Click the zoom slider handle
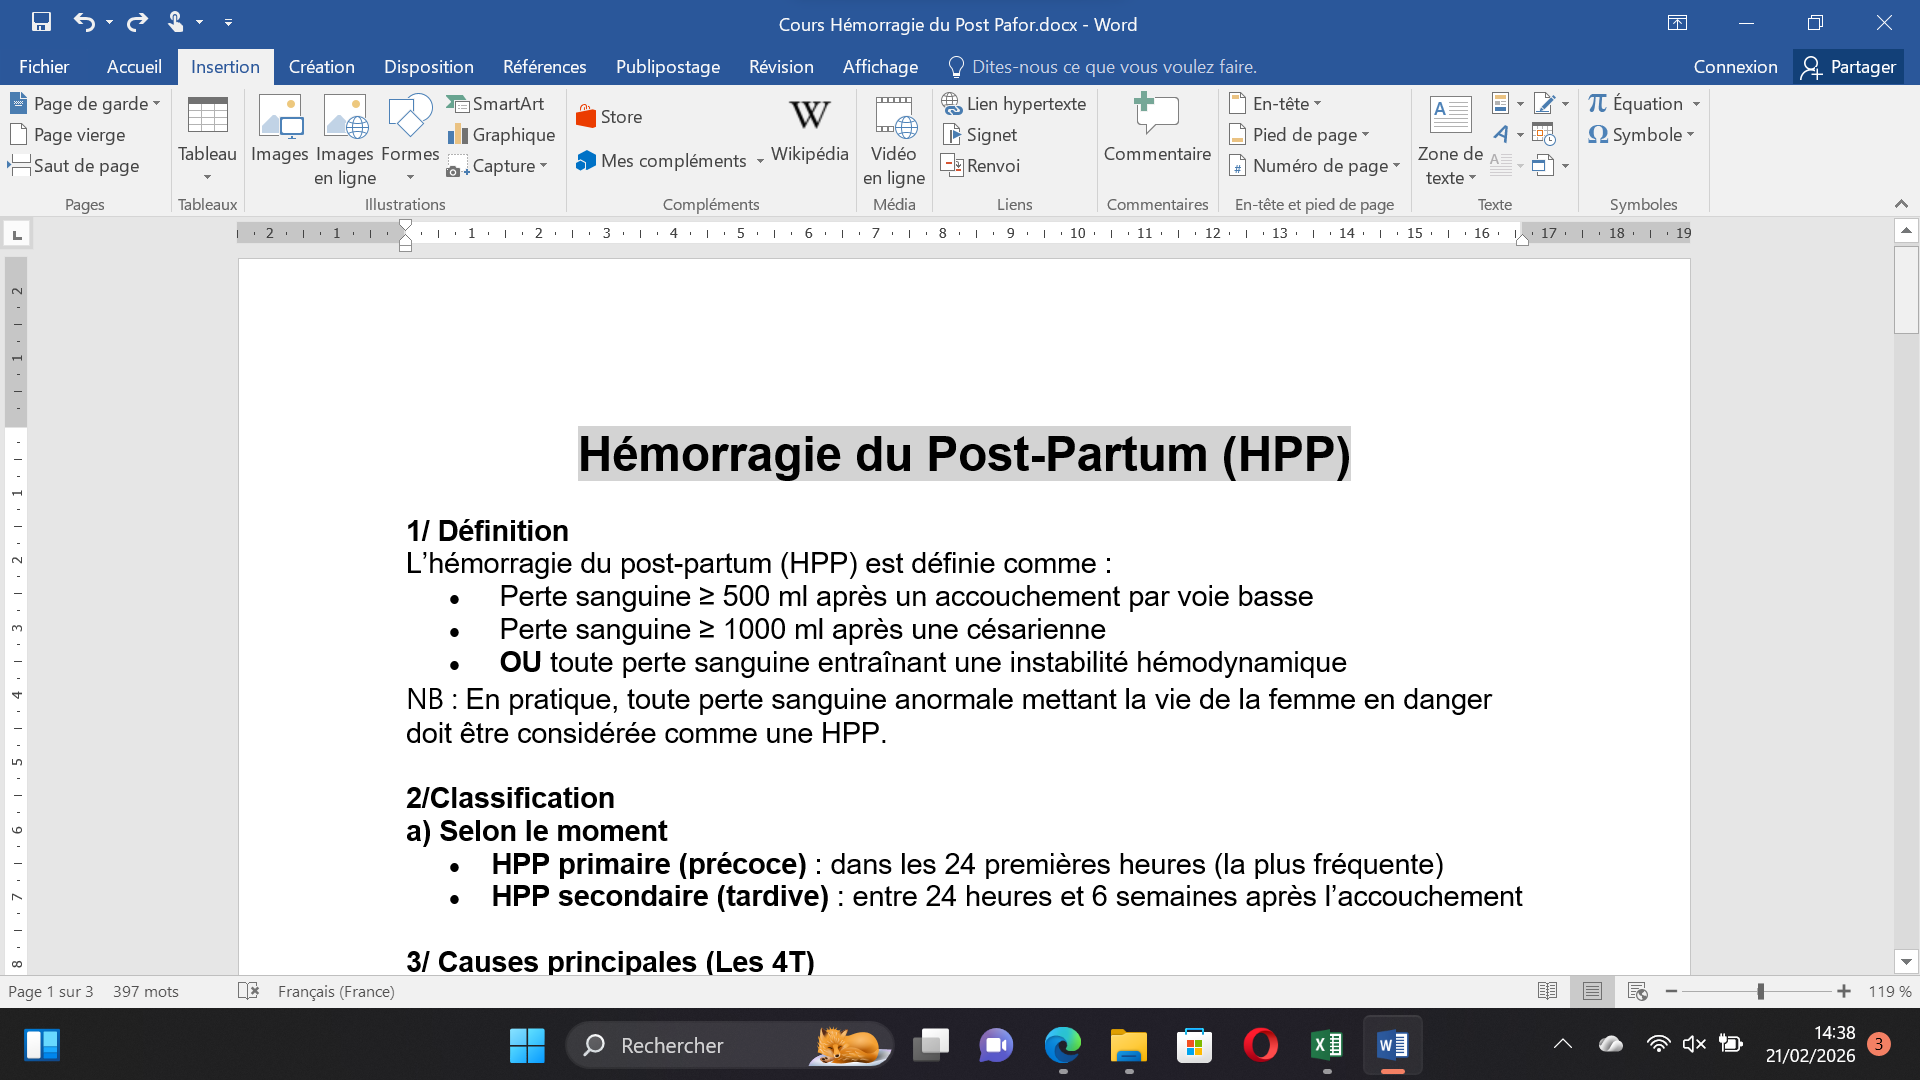Viewport: 1920px width, 1080px height. click(x=1760, y=991)
